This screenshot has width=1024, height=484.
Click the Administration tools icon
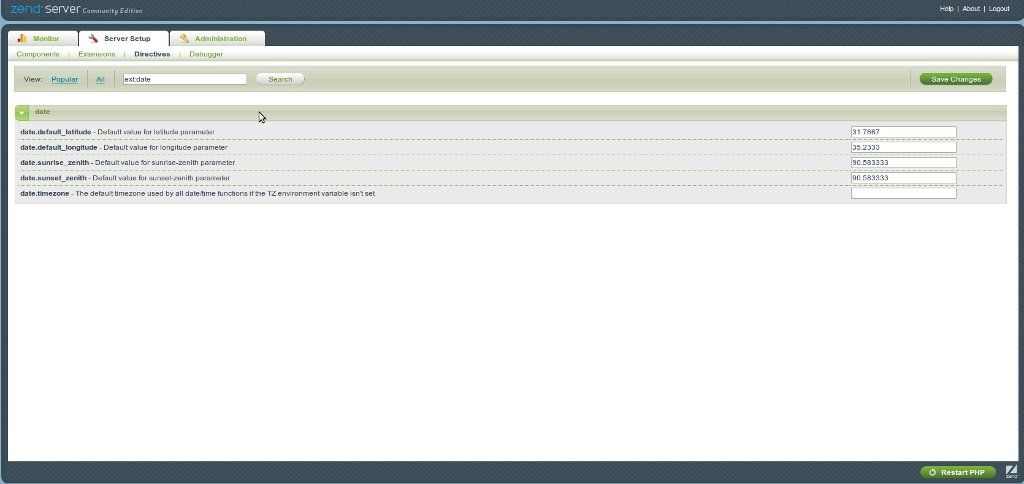[x=185, y=39]
